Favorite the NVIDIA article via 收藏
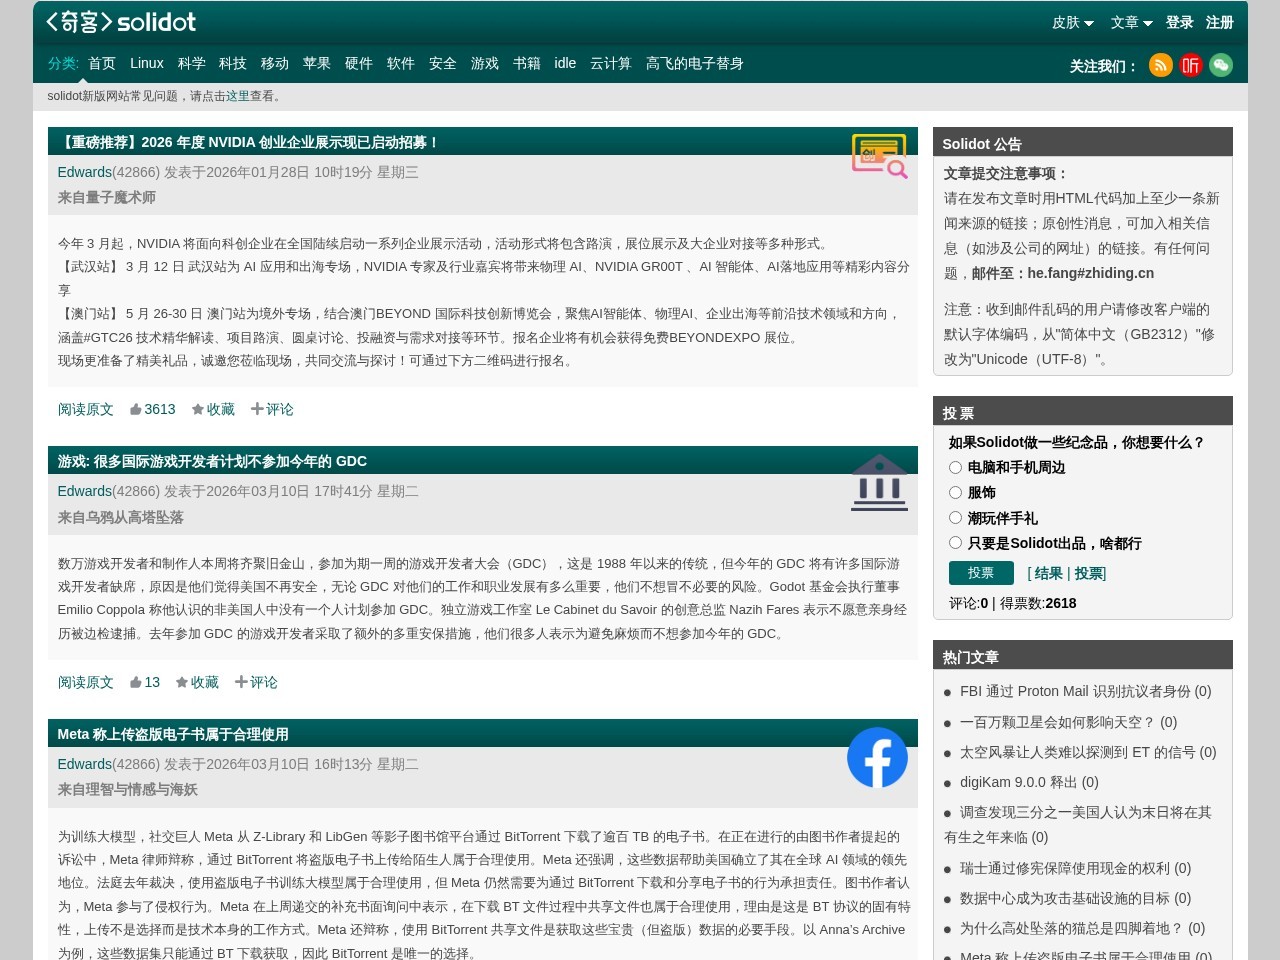The height and width of the screenshot is (960, 1280). pyautogui.click(x=213, y=409)
